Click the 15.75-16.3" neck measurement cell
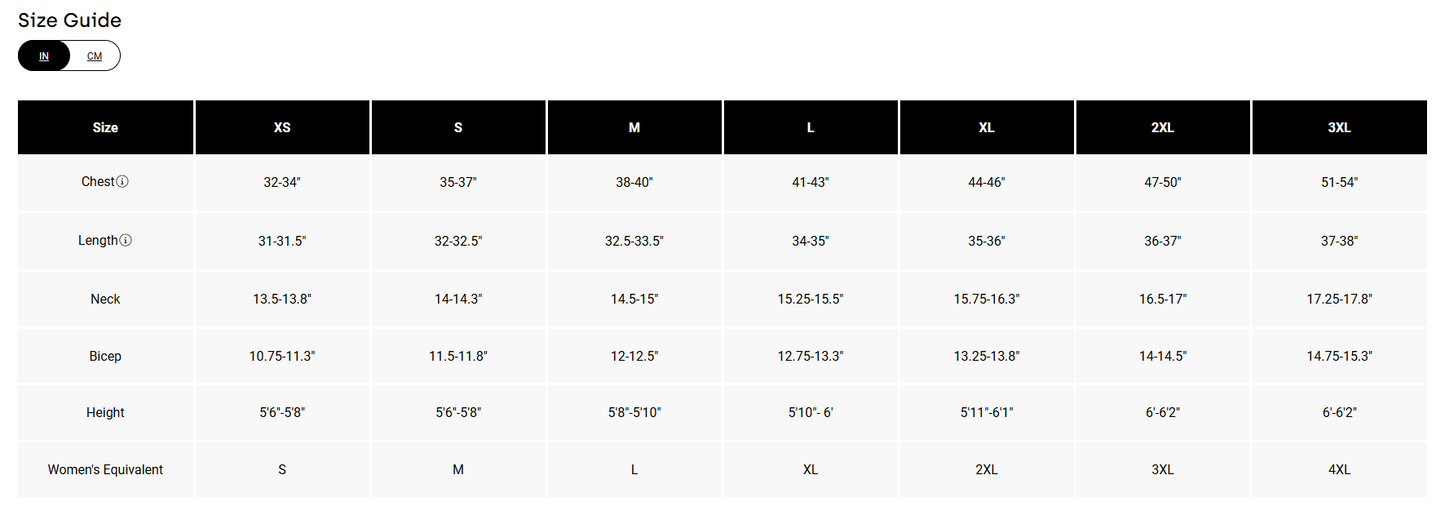Viewport: 1445px width, 515px height. [986, 299]
